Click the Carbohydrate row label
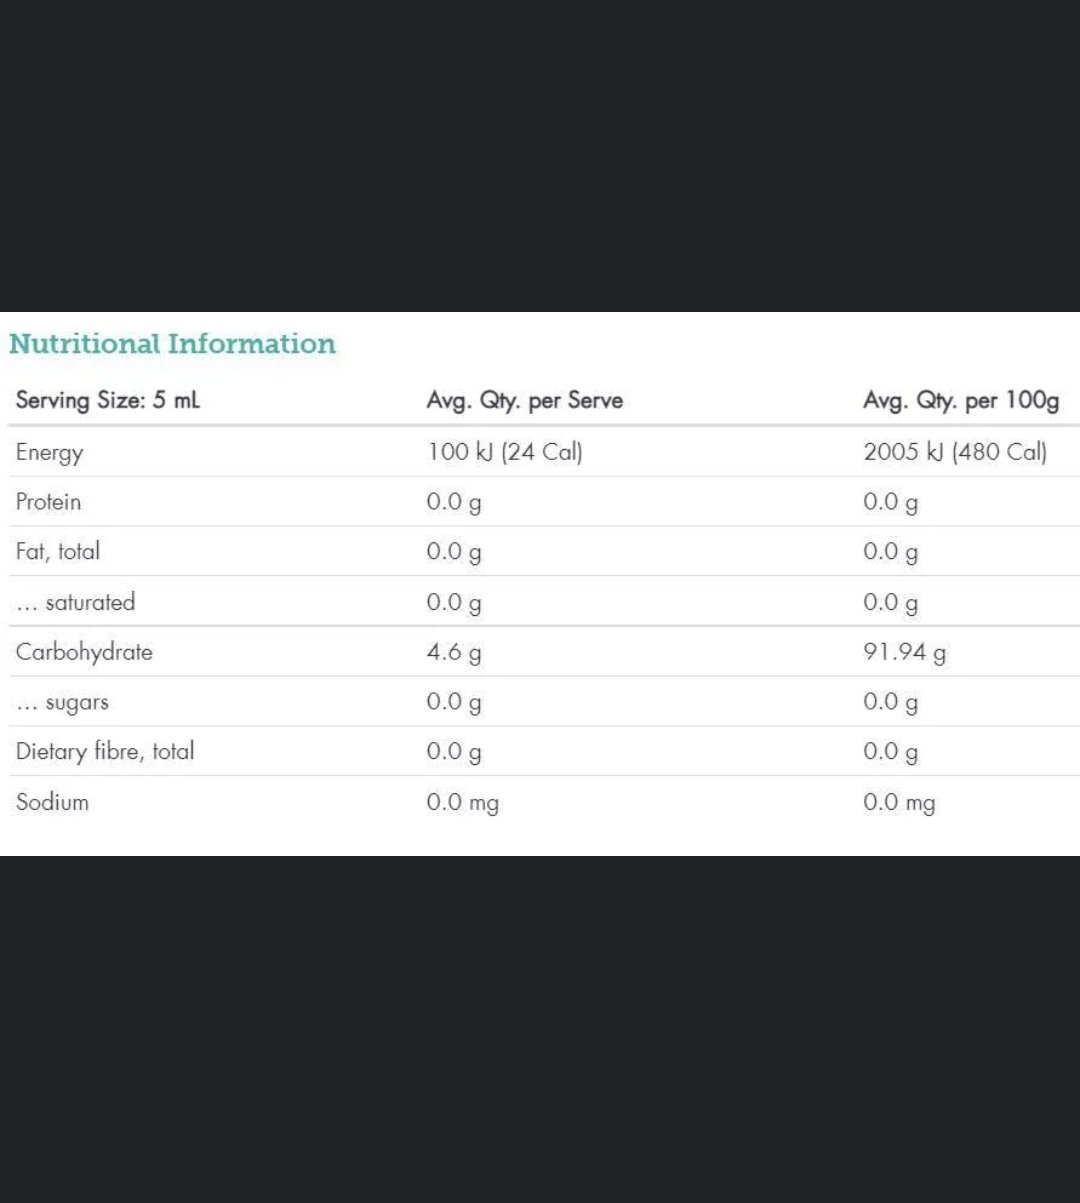 (84, 652)
